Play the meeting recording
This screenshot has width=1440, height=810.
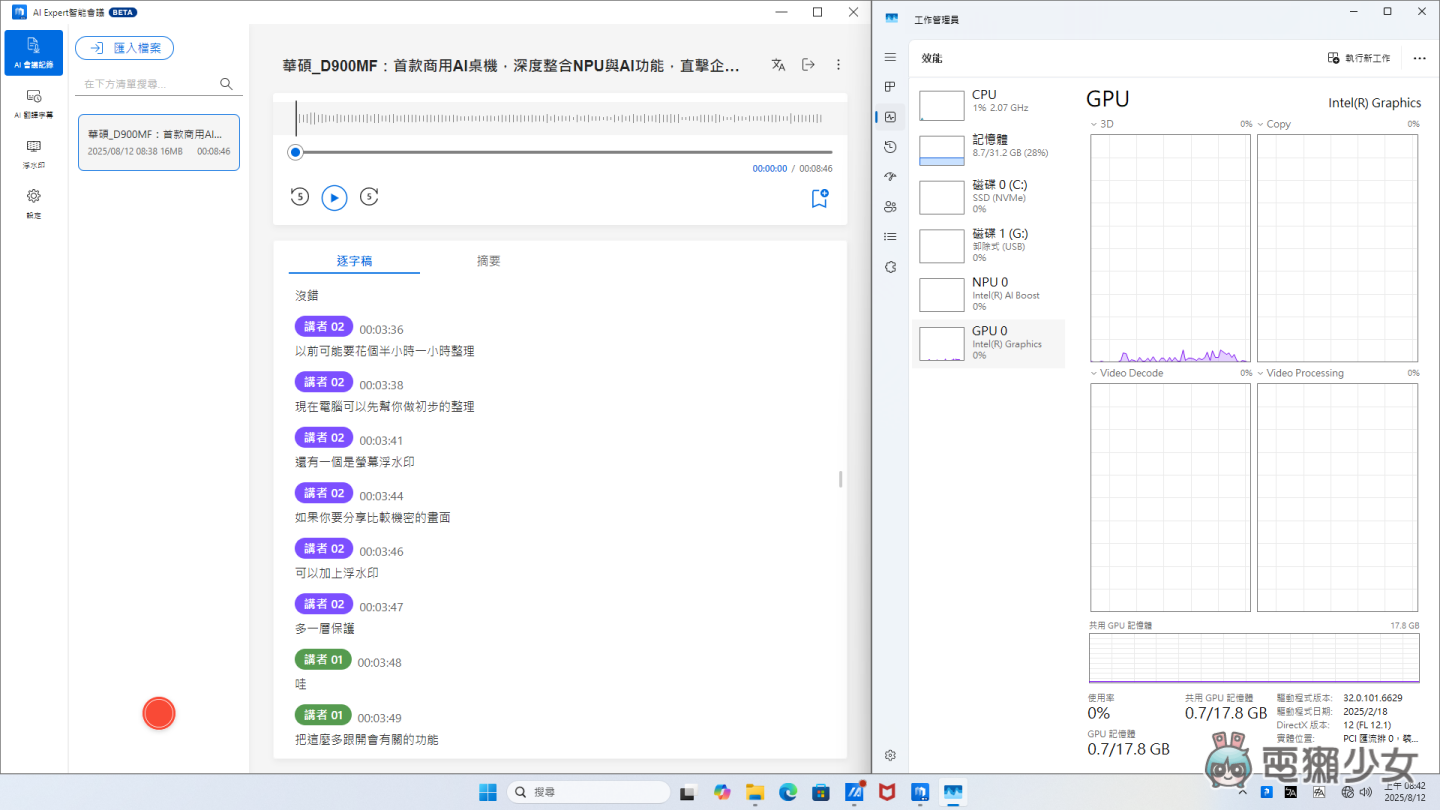click(x=334, y=198)
